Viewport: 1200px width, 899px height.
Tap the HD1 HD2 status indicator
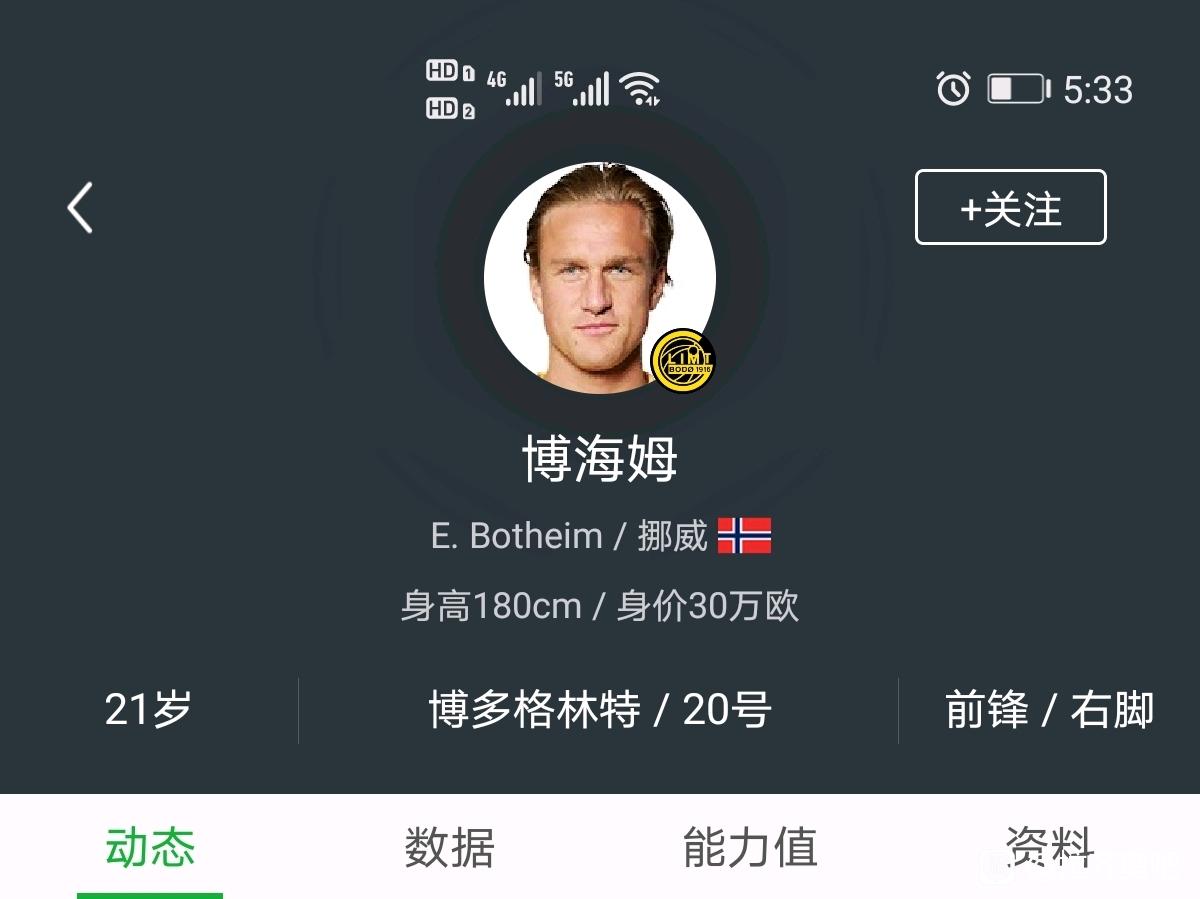pyautogui.click(x=450, y=89)
